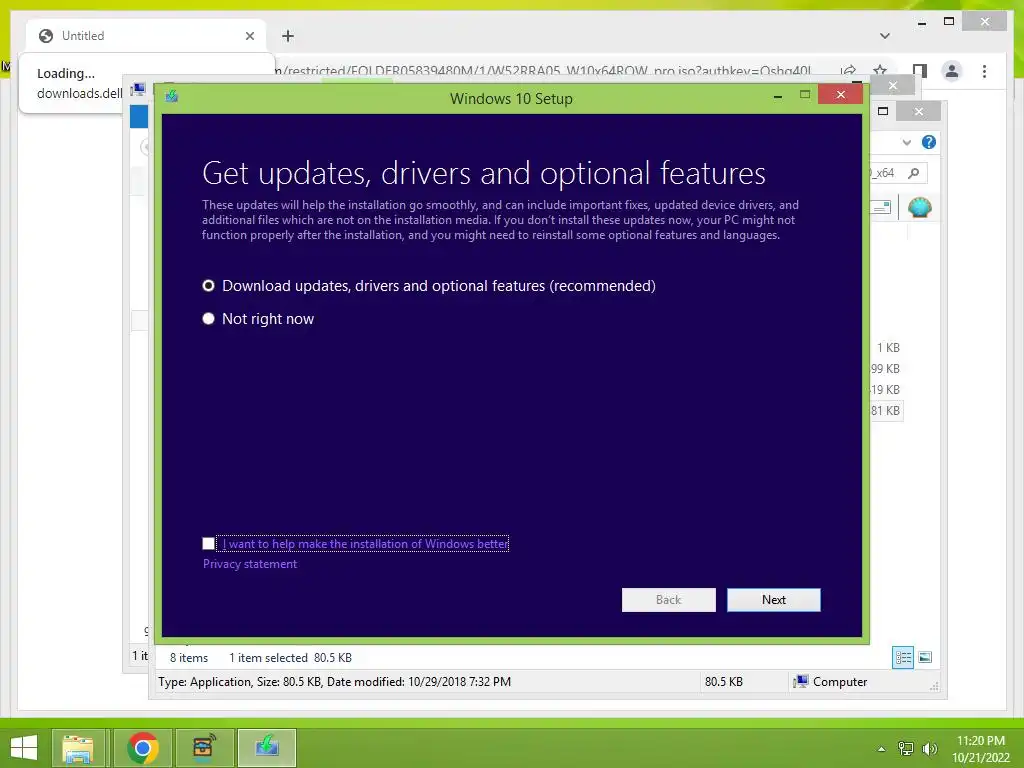Screen dimensions: 1024x768
Task: Click the Computer label in status bar
Action: pos(840,681)
